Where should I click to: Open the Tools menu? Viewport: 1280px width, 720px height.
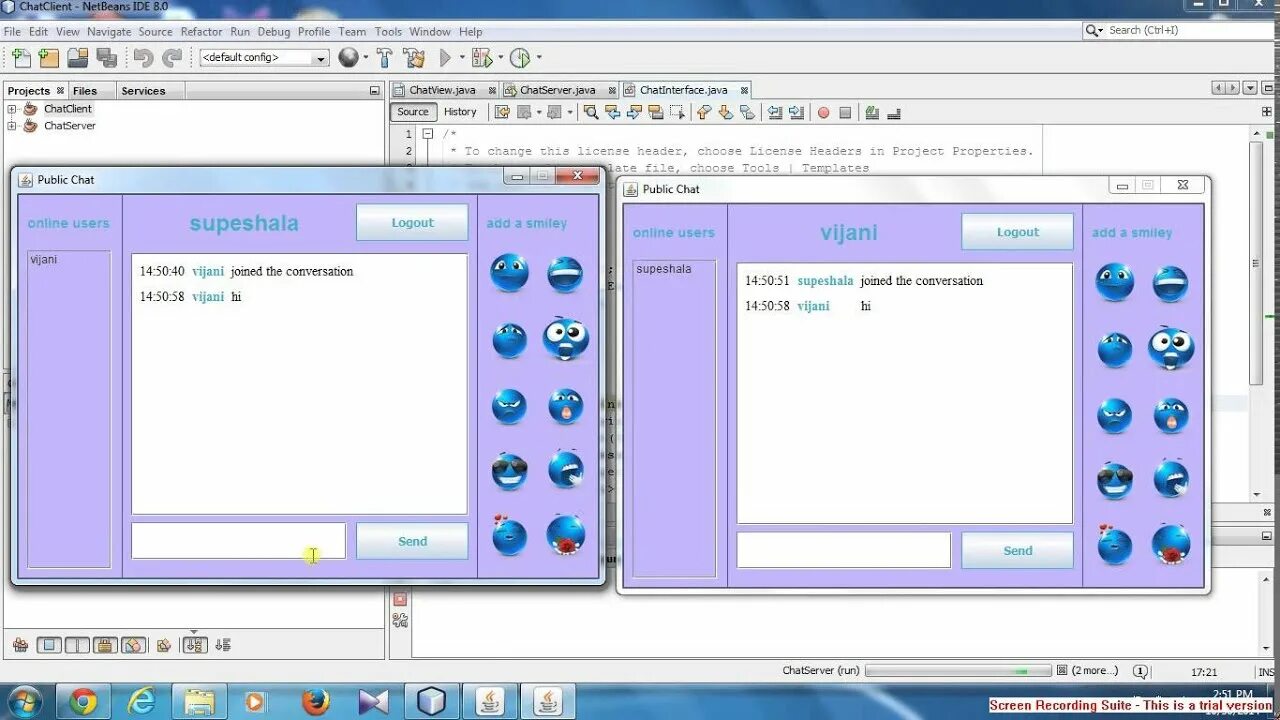(x=388, y=31)
